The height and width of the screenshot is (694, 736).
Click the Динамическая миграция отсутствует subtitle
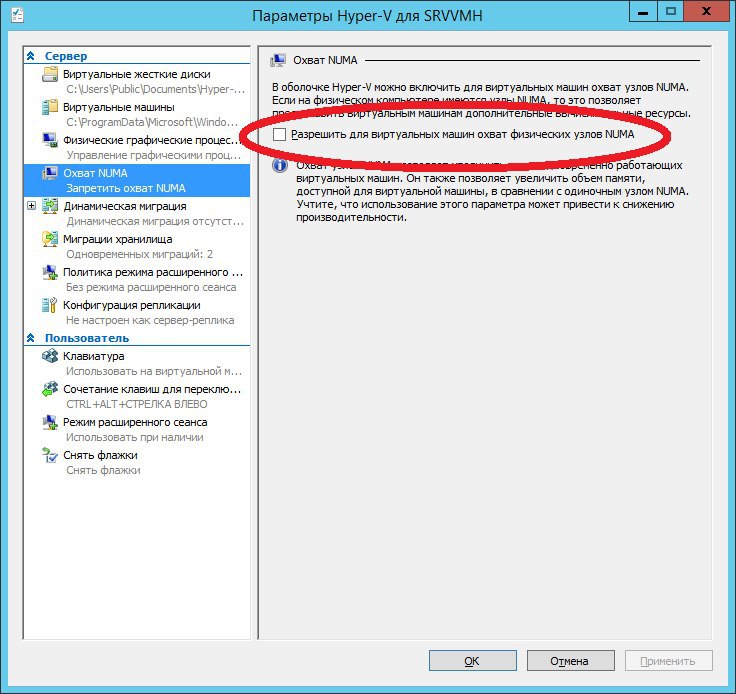coord(155,221)
